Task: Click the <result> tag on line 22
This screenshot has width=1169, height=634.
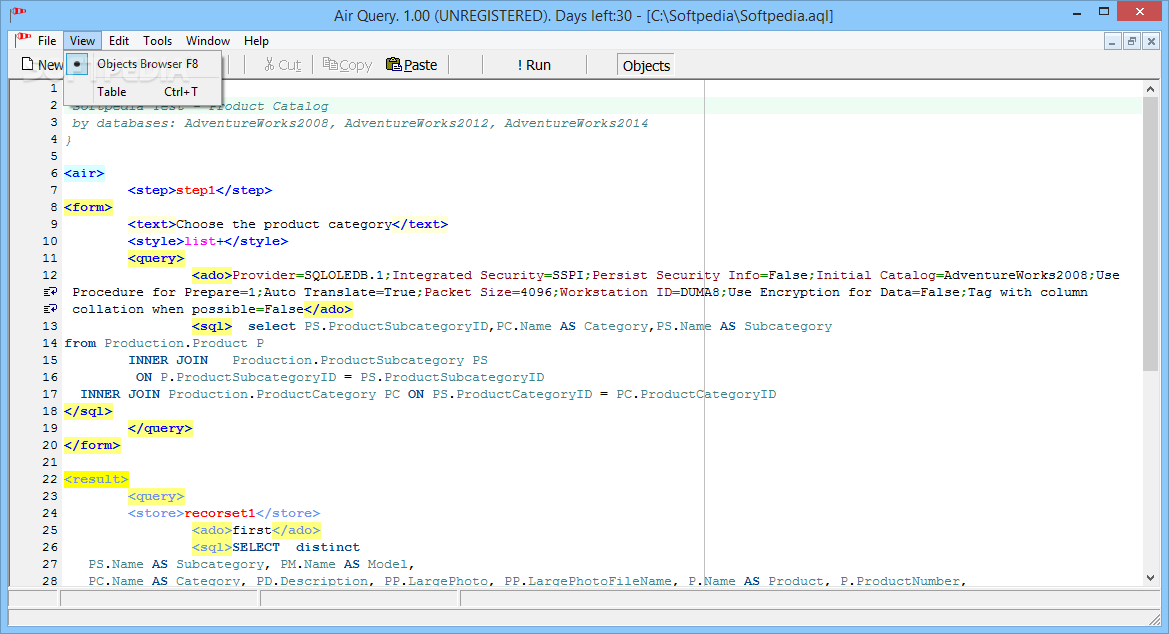Action: click(x=96, y=480)
